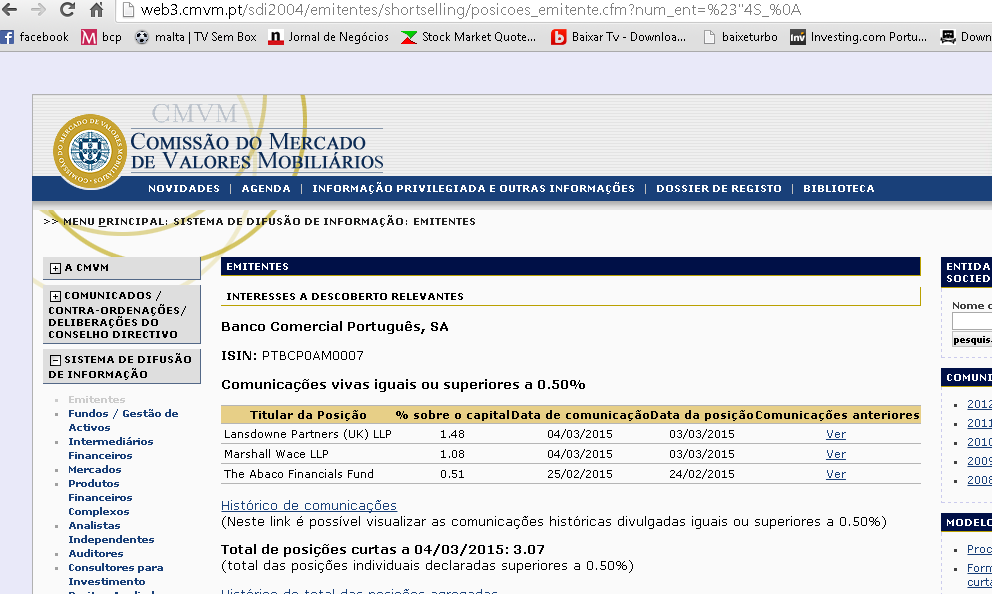Go forward with the browser forward arrow
The height and width of the screenshot is (594, 992).
point(38,9)
